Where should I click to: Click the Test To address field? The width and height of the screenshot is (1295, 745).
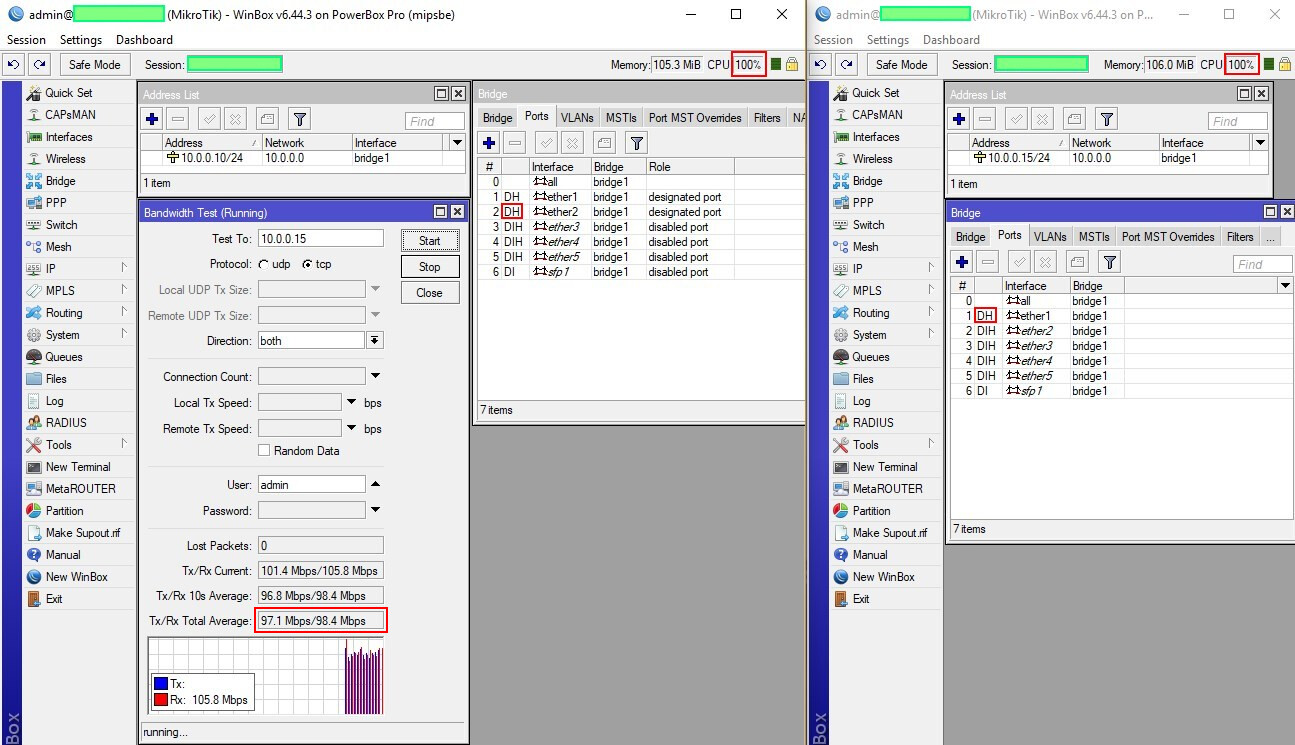click(x=320, y=239)
